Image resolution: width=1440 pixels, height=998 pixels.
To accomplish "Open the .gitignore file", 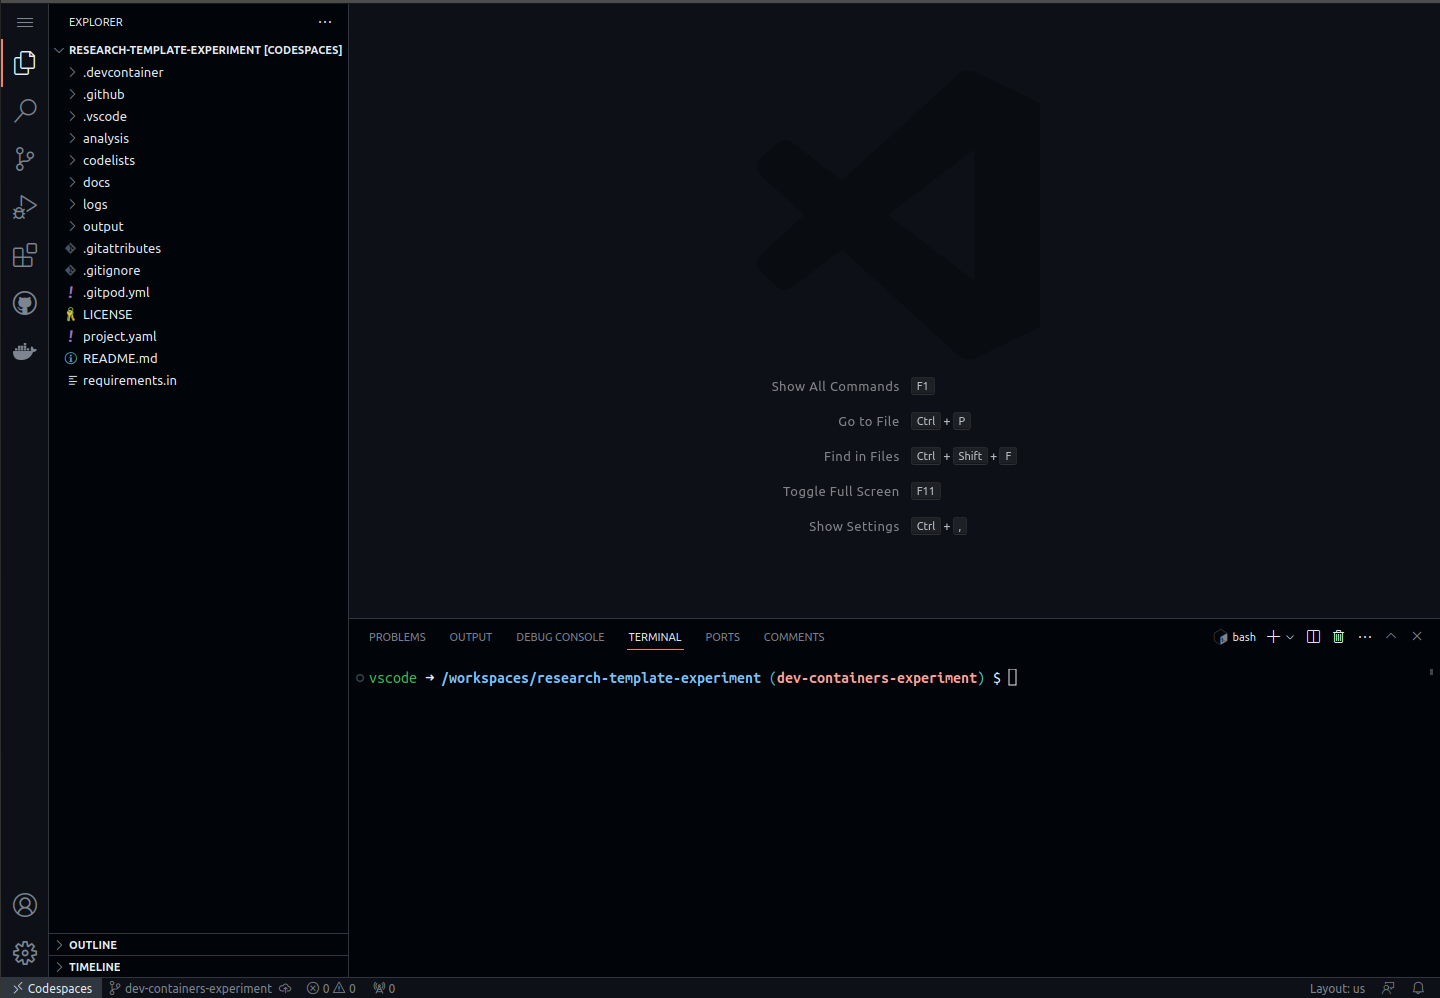I will click(198, 270).
